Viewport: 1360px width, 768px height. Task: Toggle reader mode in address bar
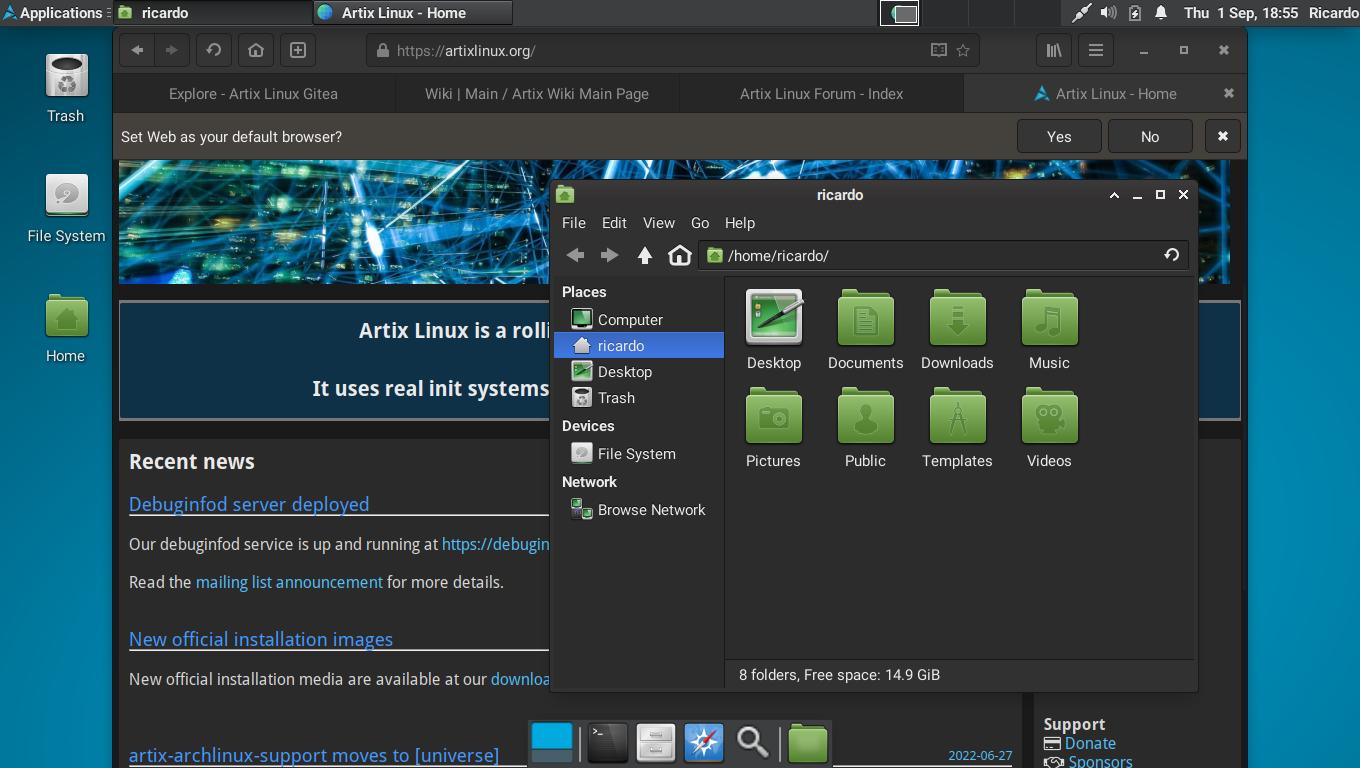(x=938, y=50)
